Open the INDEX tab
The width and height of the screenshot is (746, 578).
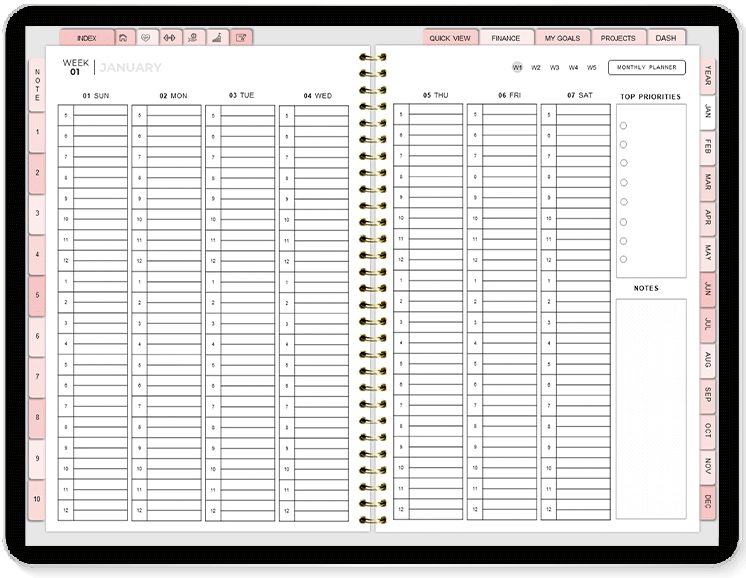click(x=87, y=38)
